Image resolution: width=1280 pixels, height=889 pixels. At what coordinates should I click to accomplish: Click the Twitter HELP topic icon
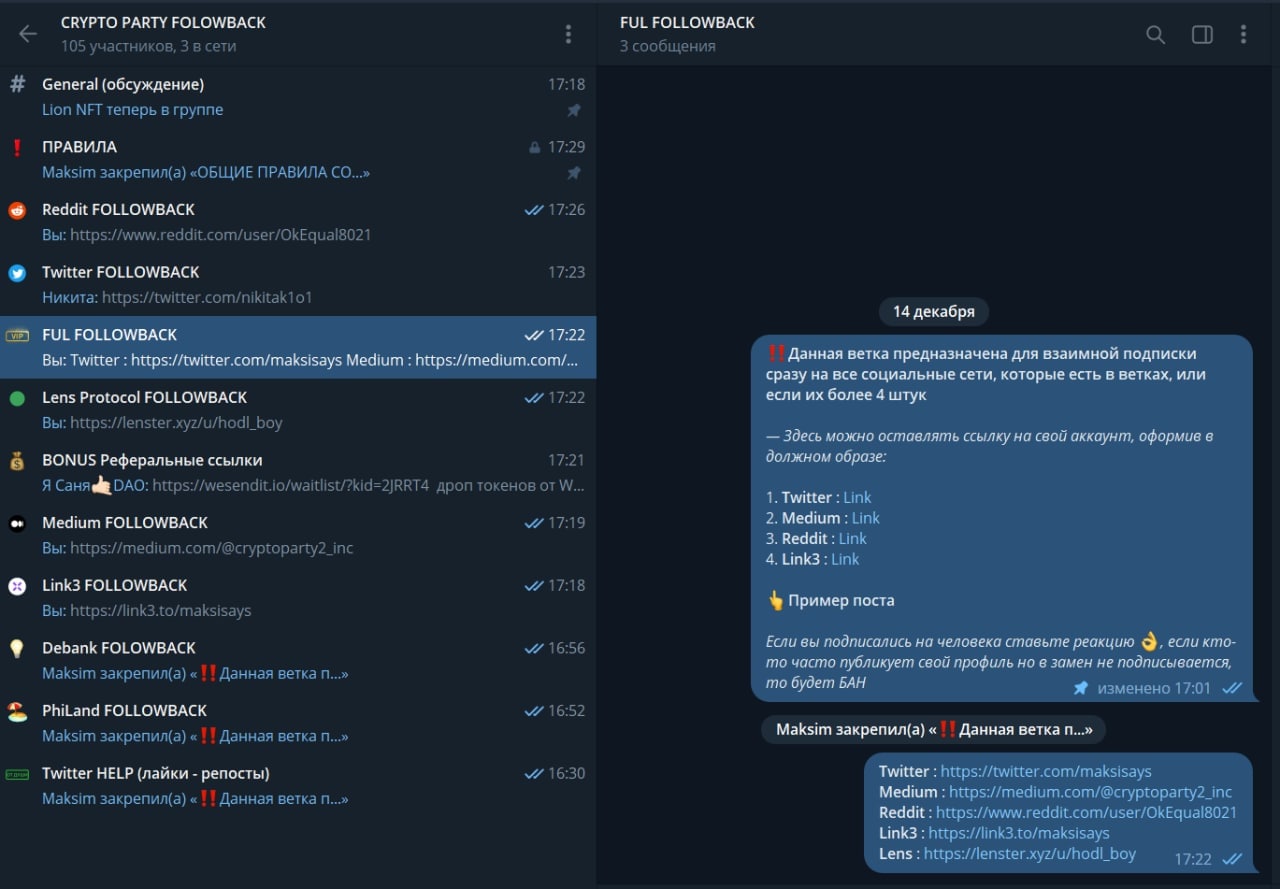point(17,774)
